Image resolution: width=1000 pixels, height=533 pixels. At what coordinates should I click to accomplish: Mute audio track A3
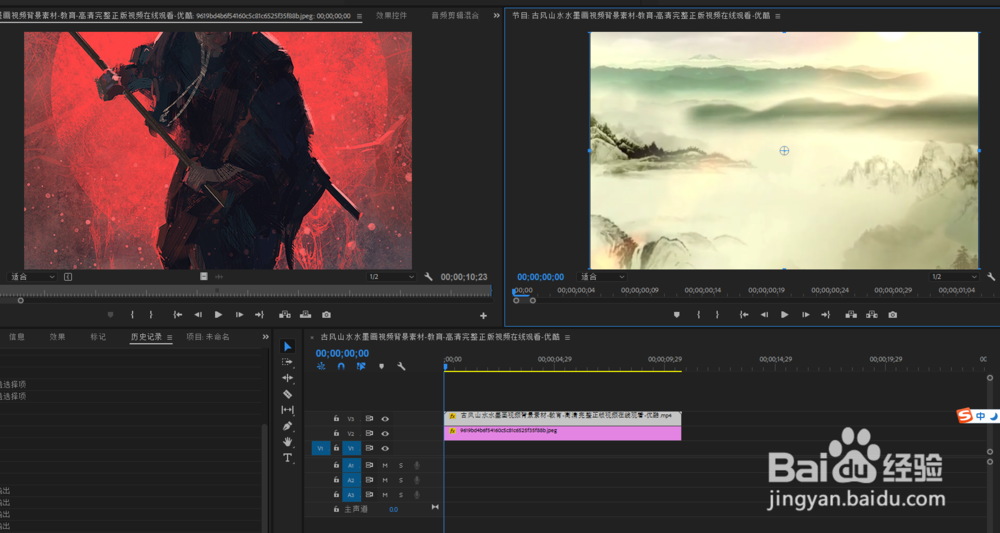click(385, 495)
